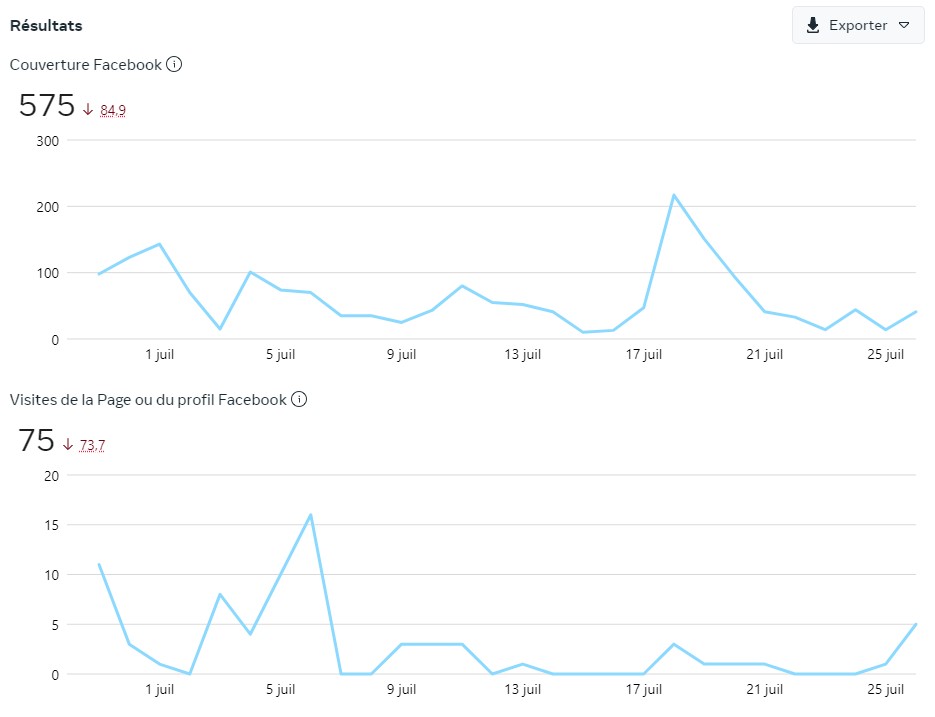Click the visits chart peak after 5 juil
935x717 pixels.
pyautogui.click(x=311, y=515)
